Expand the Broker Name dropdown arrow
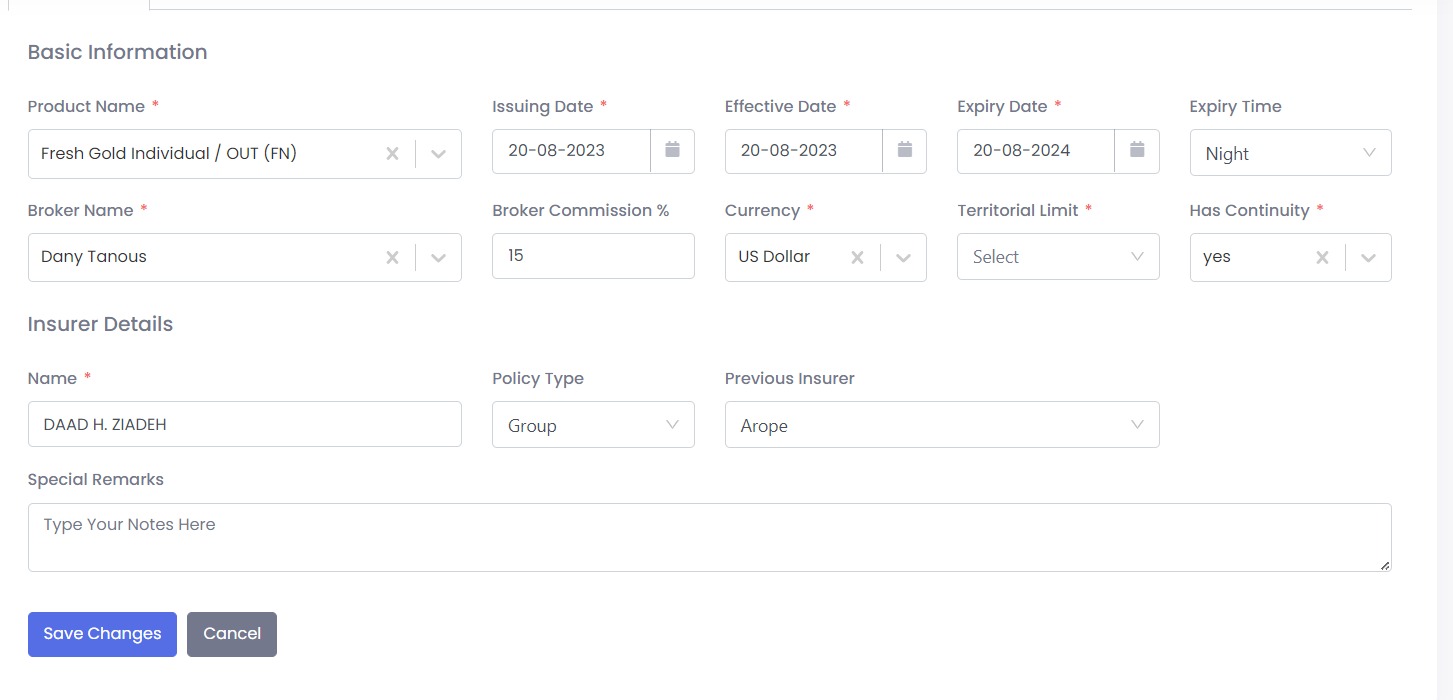The height and width of the screenshot is (700, 1453). click(x=438, y=258)
